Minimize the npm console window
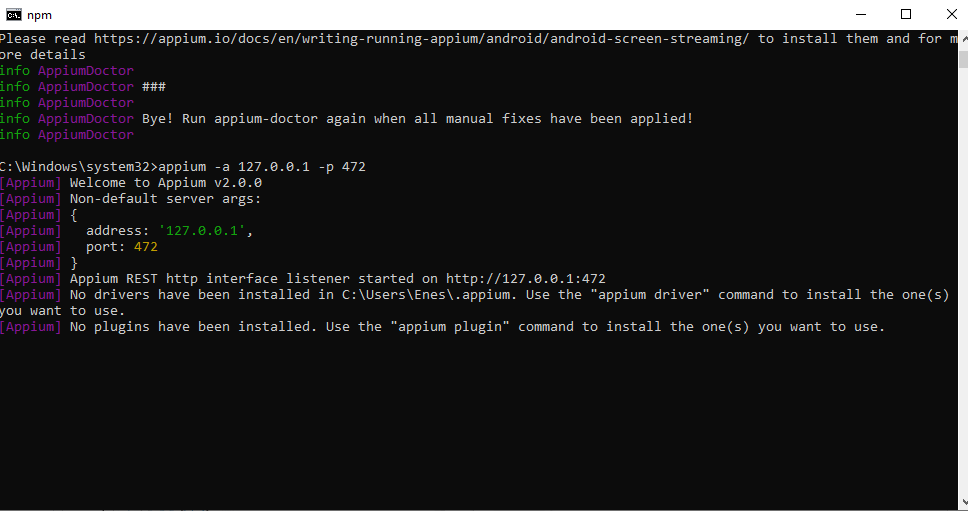968x511 pixels. point(857,14)
